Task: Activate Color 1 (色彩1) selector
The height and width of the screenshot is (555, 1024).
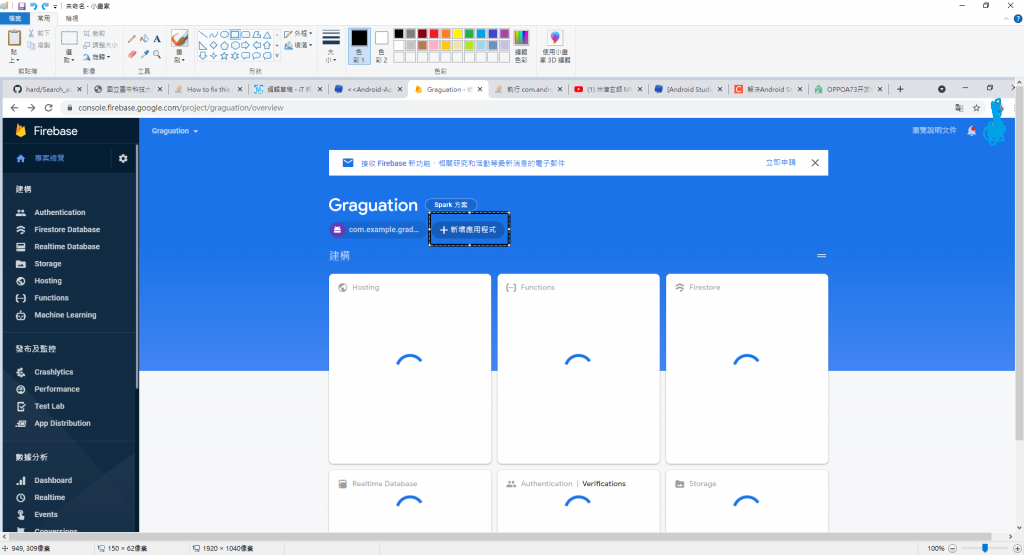Action: click(359, 46)
